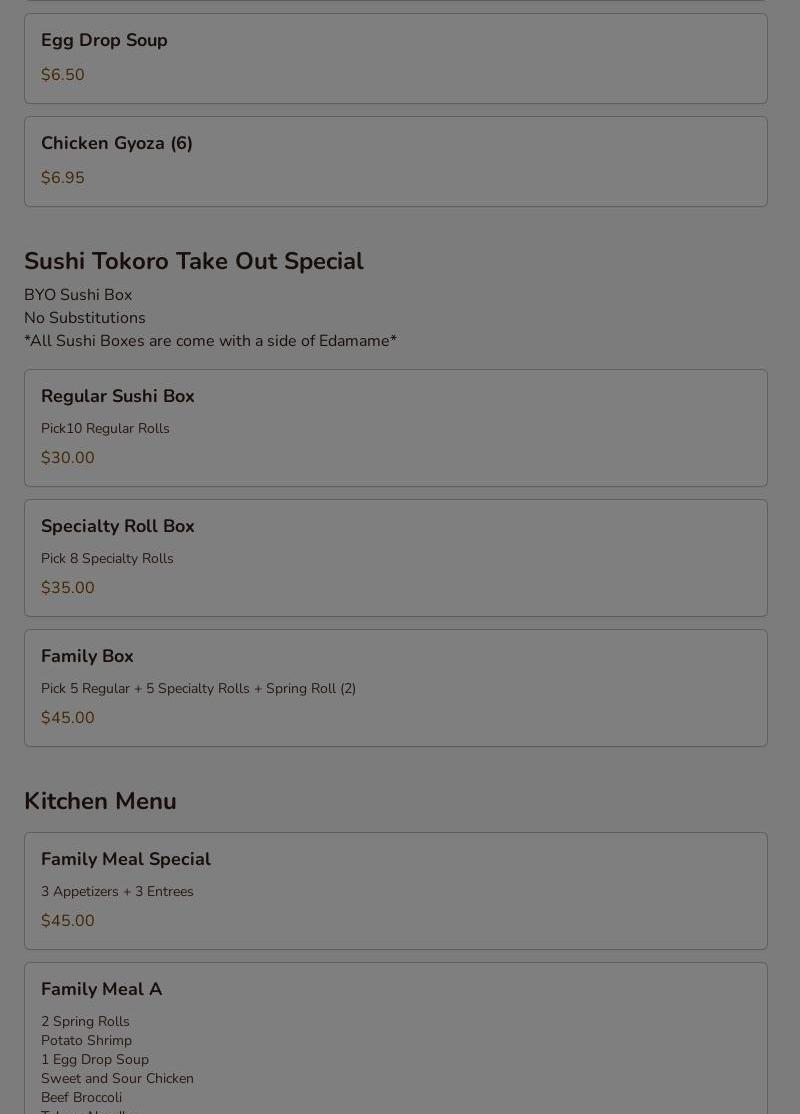
Task: Click the $6.50 Egg Drop Soup price
Action: tap(62, 75)
